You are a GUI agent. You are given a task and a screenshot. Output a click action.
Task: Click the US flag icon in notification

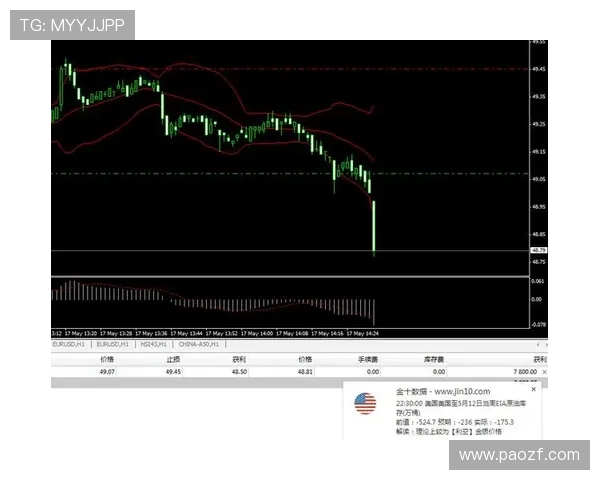365,404
